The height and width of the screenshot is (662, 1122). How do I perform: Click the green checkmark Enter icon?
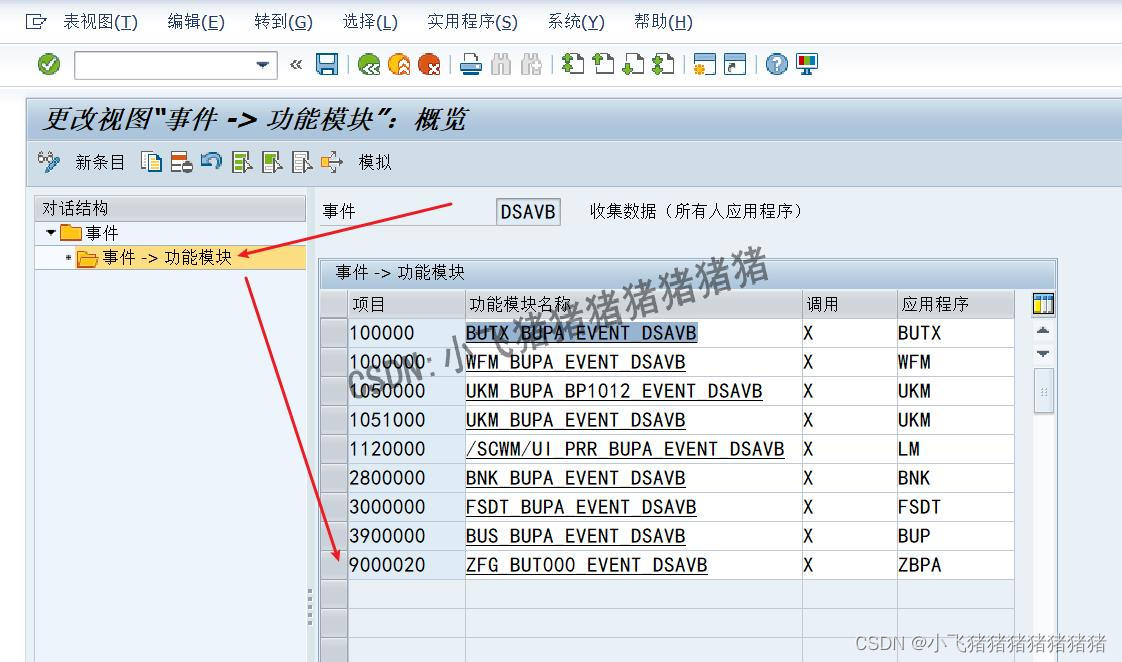[49, 64]
